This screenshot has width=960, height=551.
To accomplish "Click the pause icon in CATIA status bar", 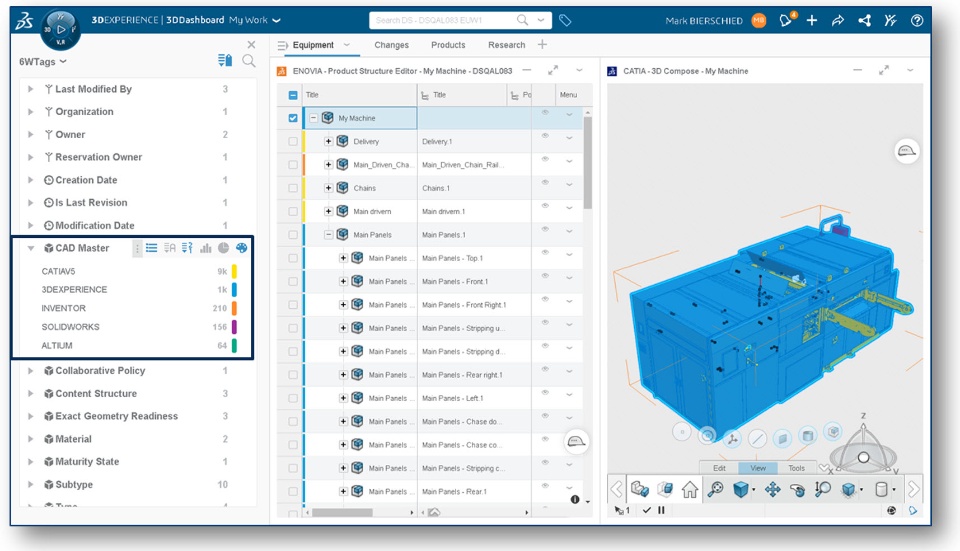I will [661, 510].
